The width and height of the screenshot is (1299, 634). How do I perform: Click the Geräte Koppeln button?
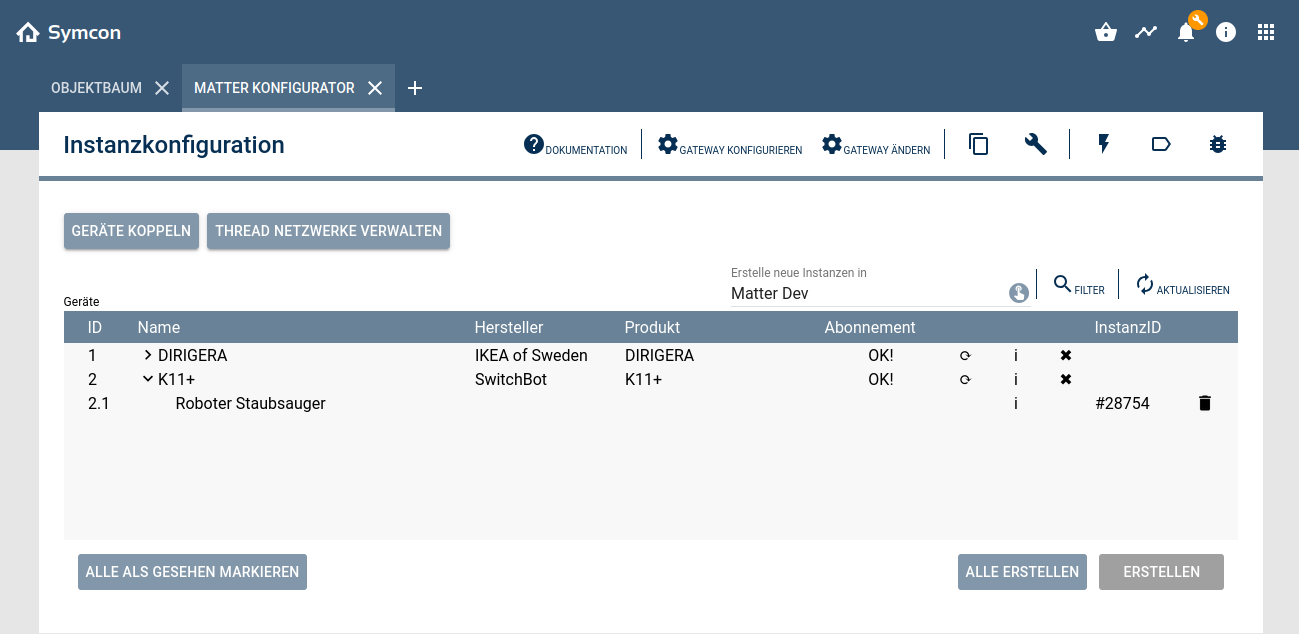click(132, 231)
